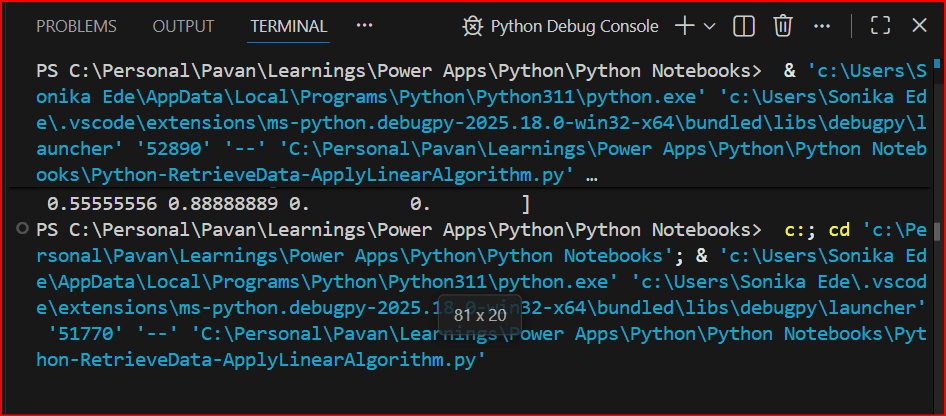Screen dimensions: 946x416
Task: Click the debug bug icon for Python Debug Console
Action: pyautogui.click(x=473, y=27)
